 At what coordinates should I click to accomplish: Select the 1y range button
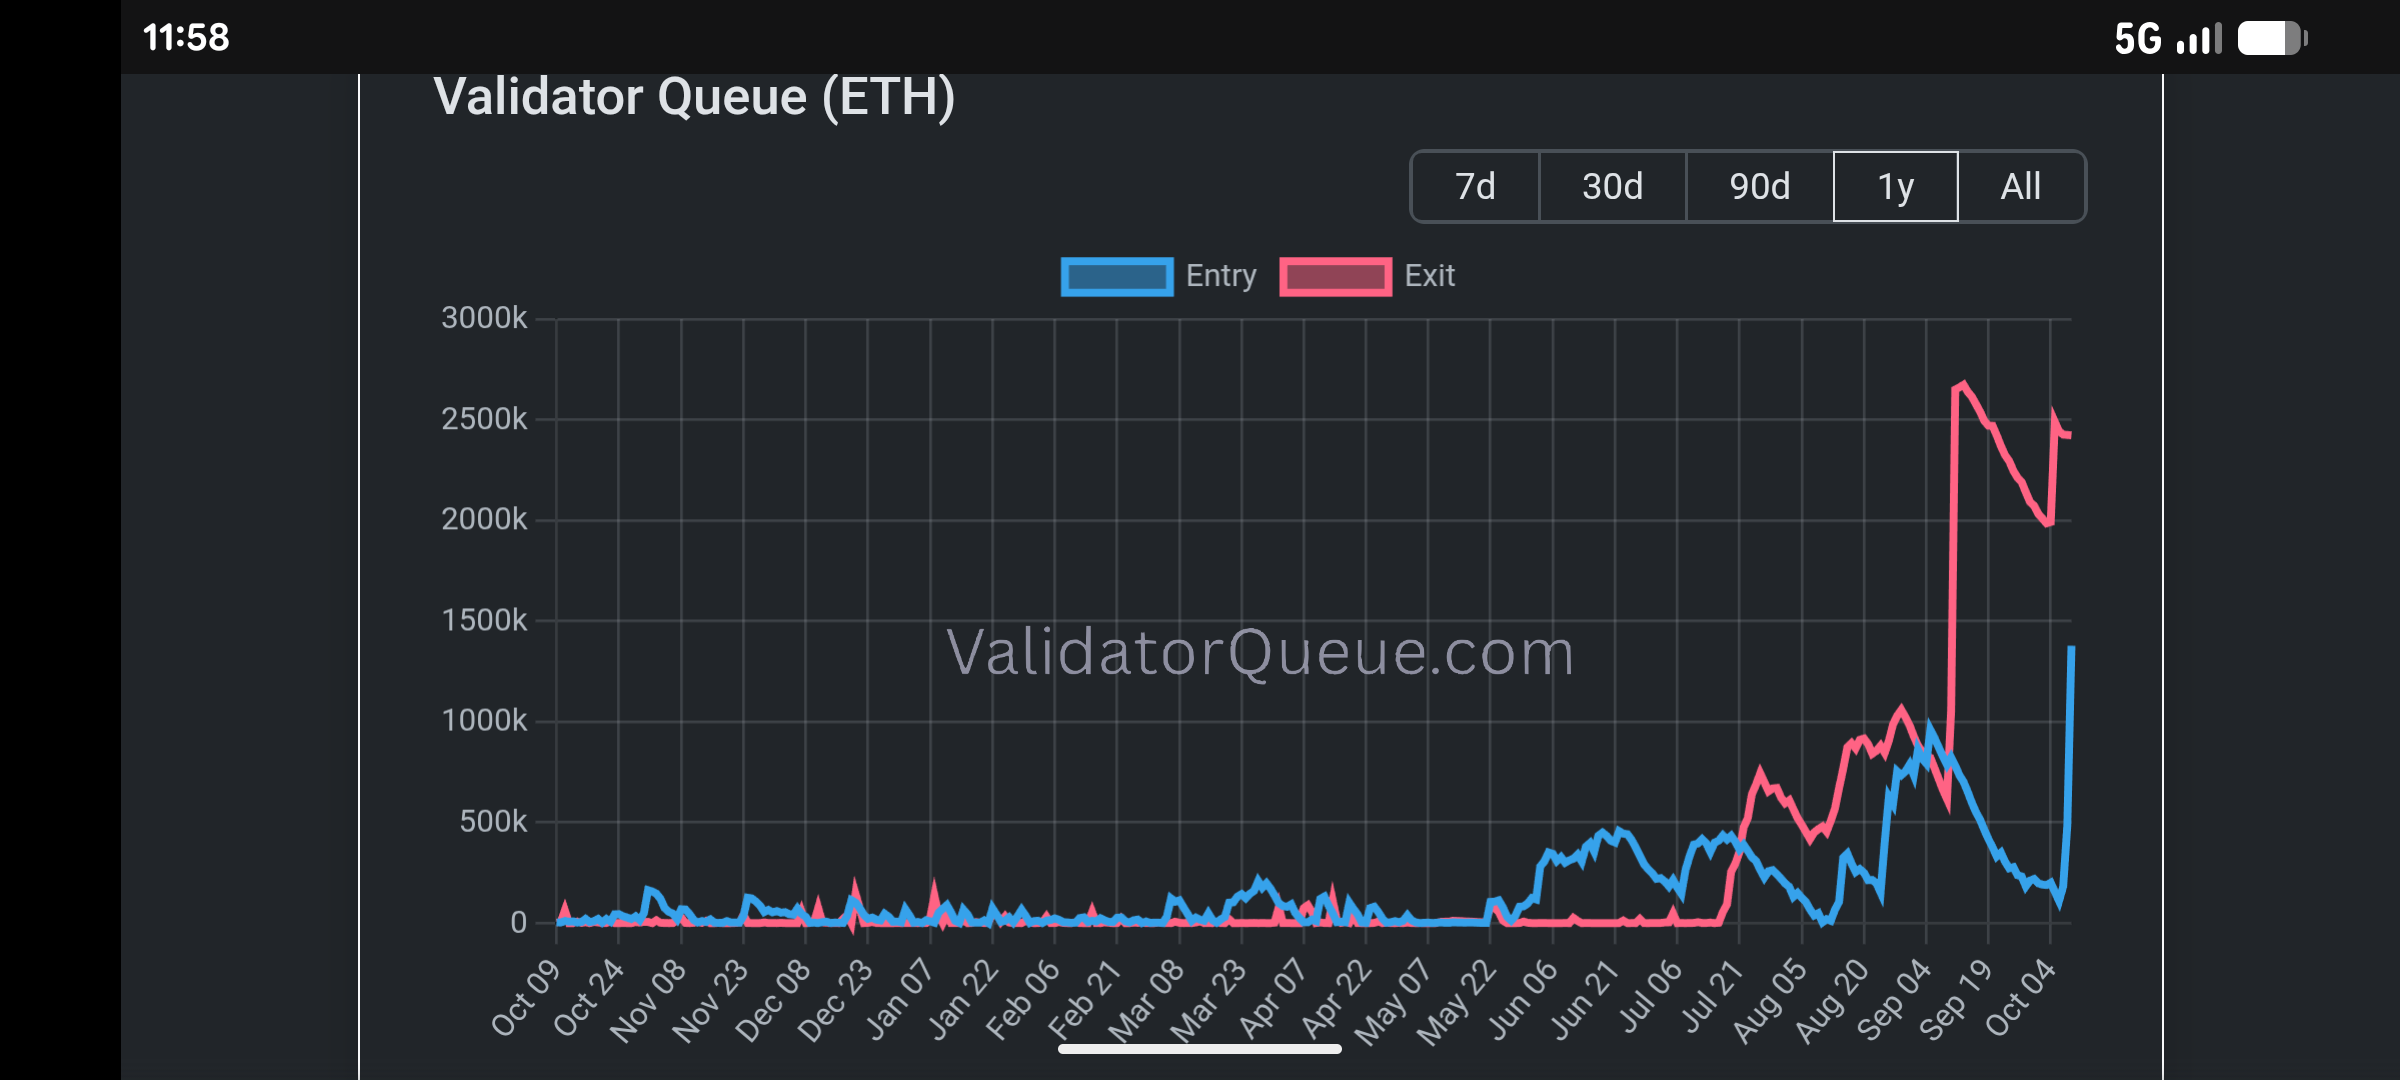[x=1895, y=187]
